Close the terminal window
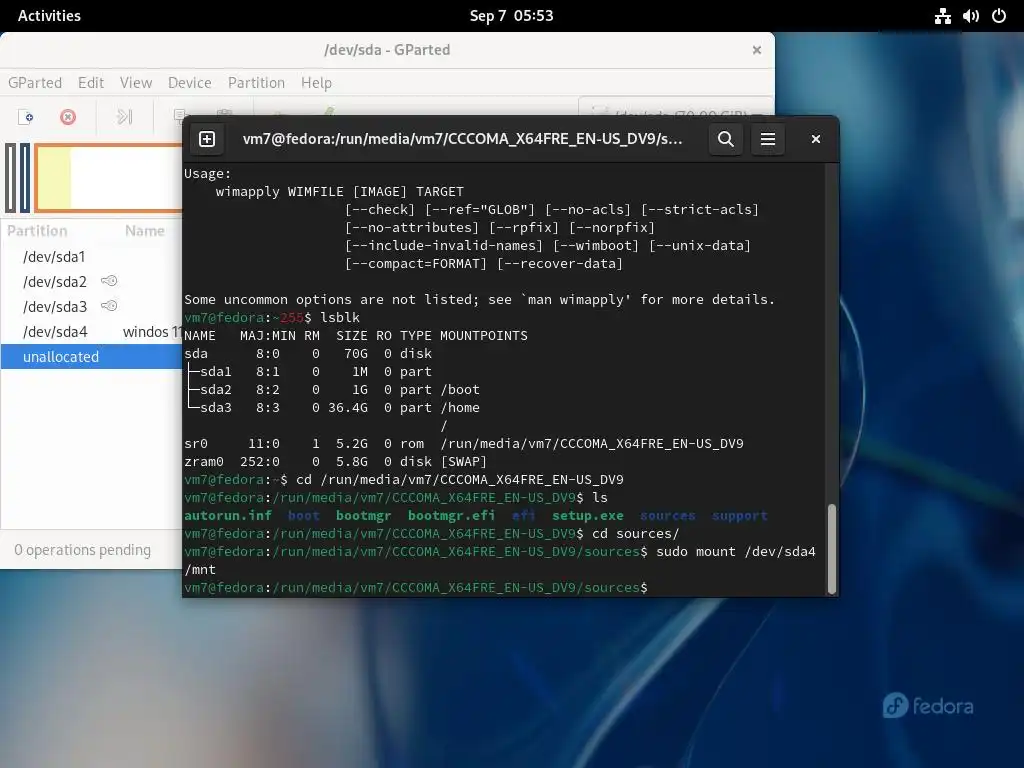This screenshot has height=768, width=1024. coord(816,139)
